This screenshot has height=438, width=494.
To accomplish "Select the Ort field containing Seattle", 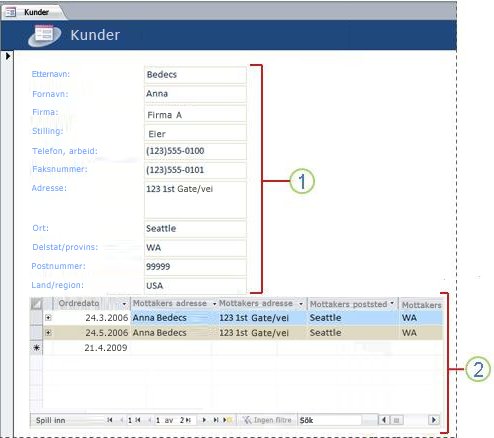I will tap(195, 229).
